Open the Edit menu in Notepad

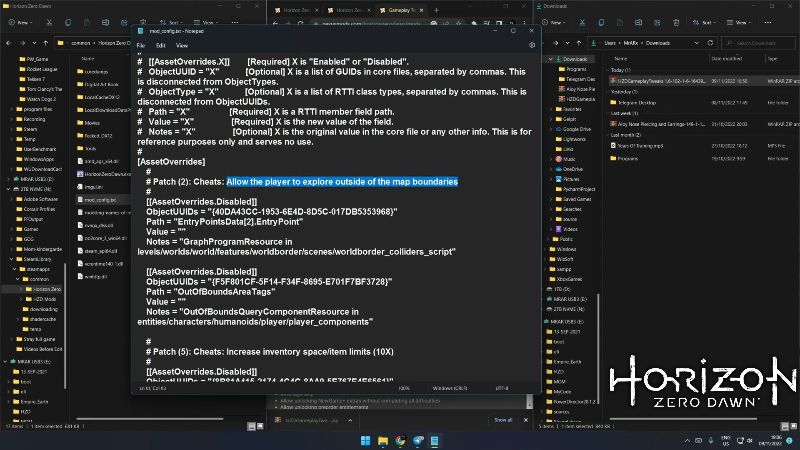click(161, 45)
